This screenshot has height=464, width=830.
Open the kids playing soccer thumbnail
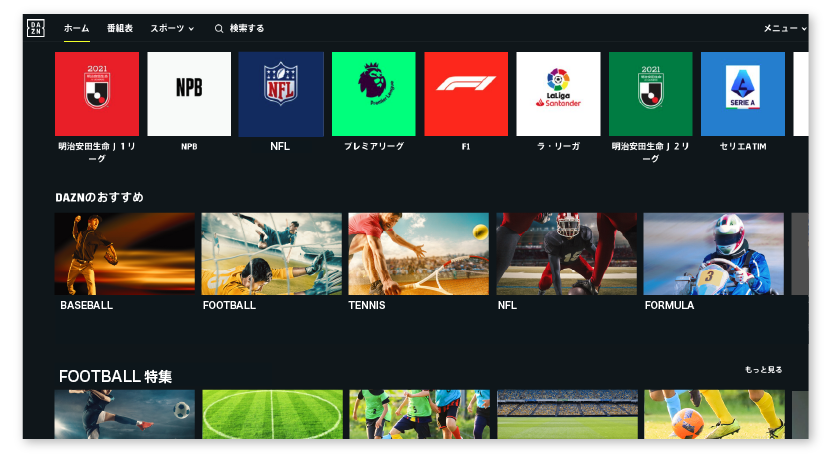[419, 414]
